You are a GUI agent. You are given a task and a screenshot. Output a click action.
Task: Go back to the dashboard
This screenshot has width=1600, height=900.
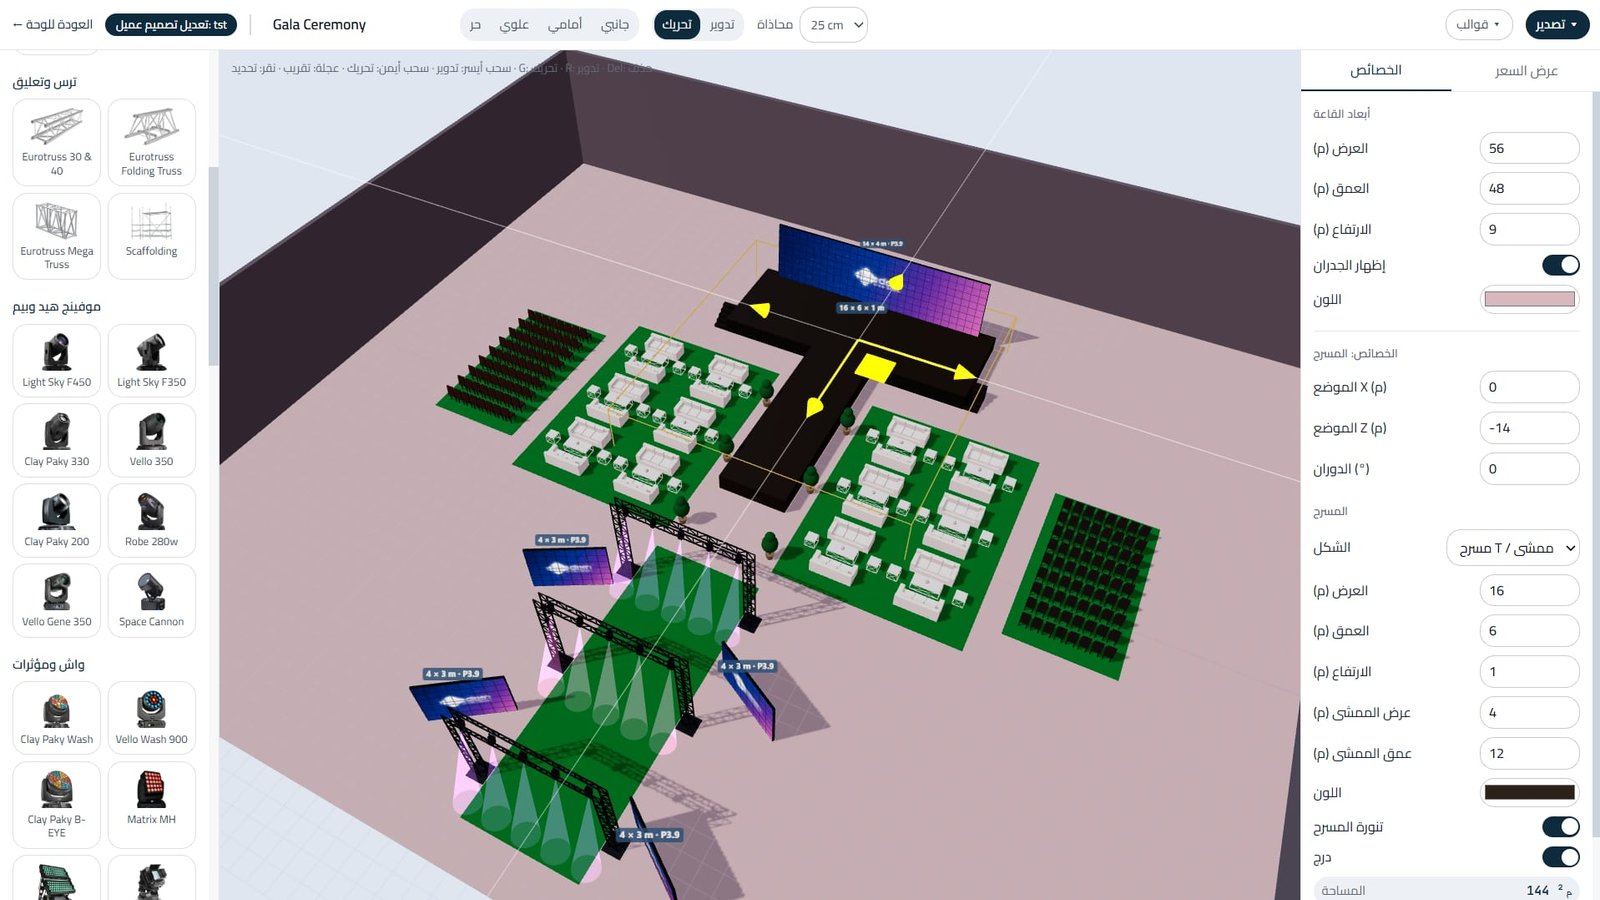pyautogui.click(x=52, y=24)
